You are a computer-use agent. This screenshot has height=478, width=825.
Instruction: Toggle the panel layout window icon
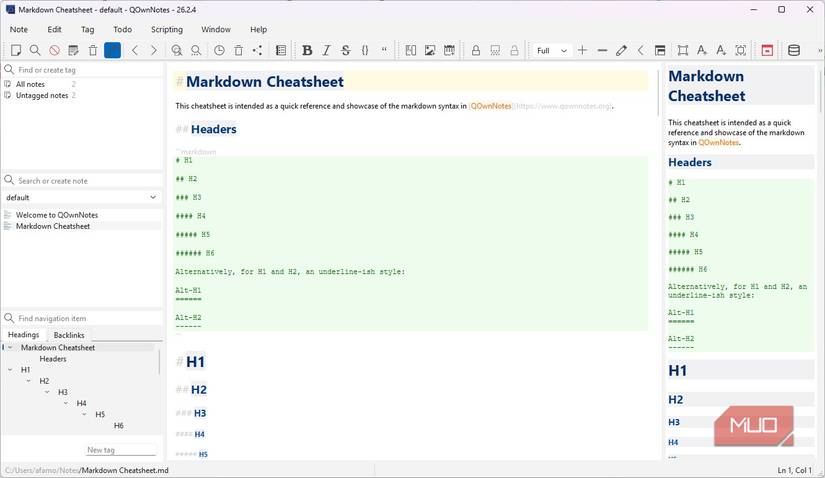point(660,51)
